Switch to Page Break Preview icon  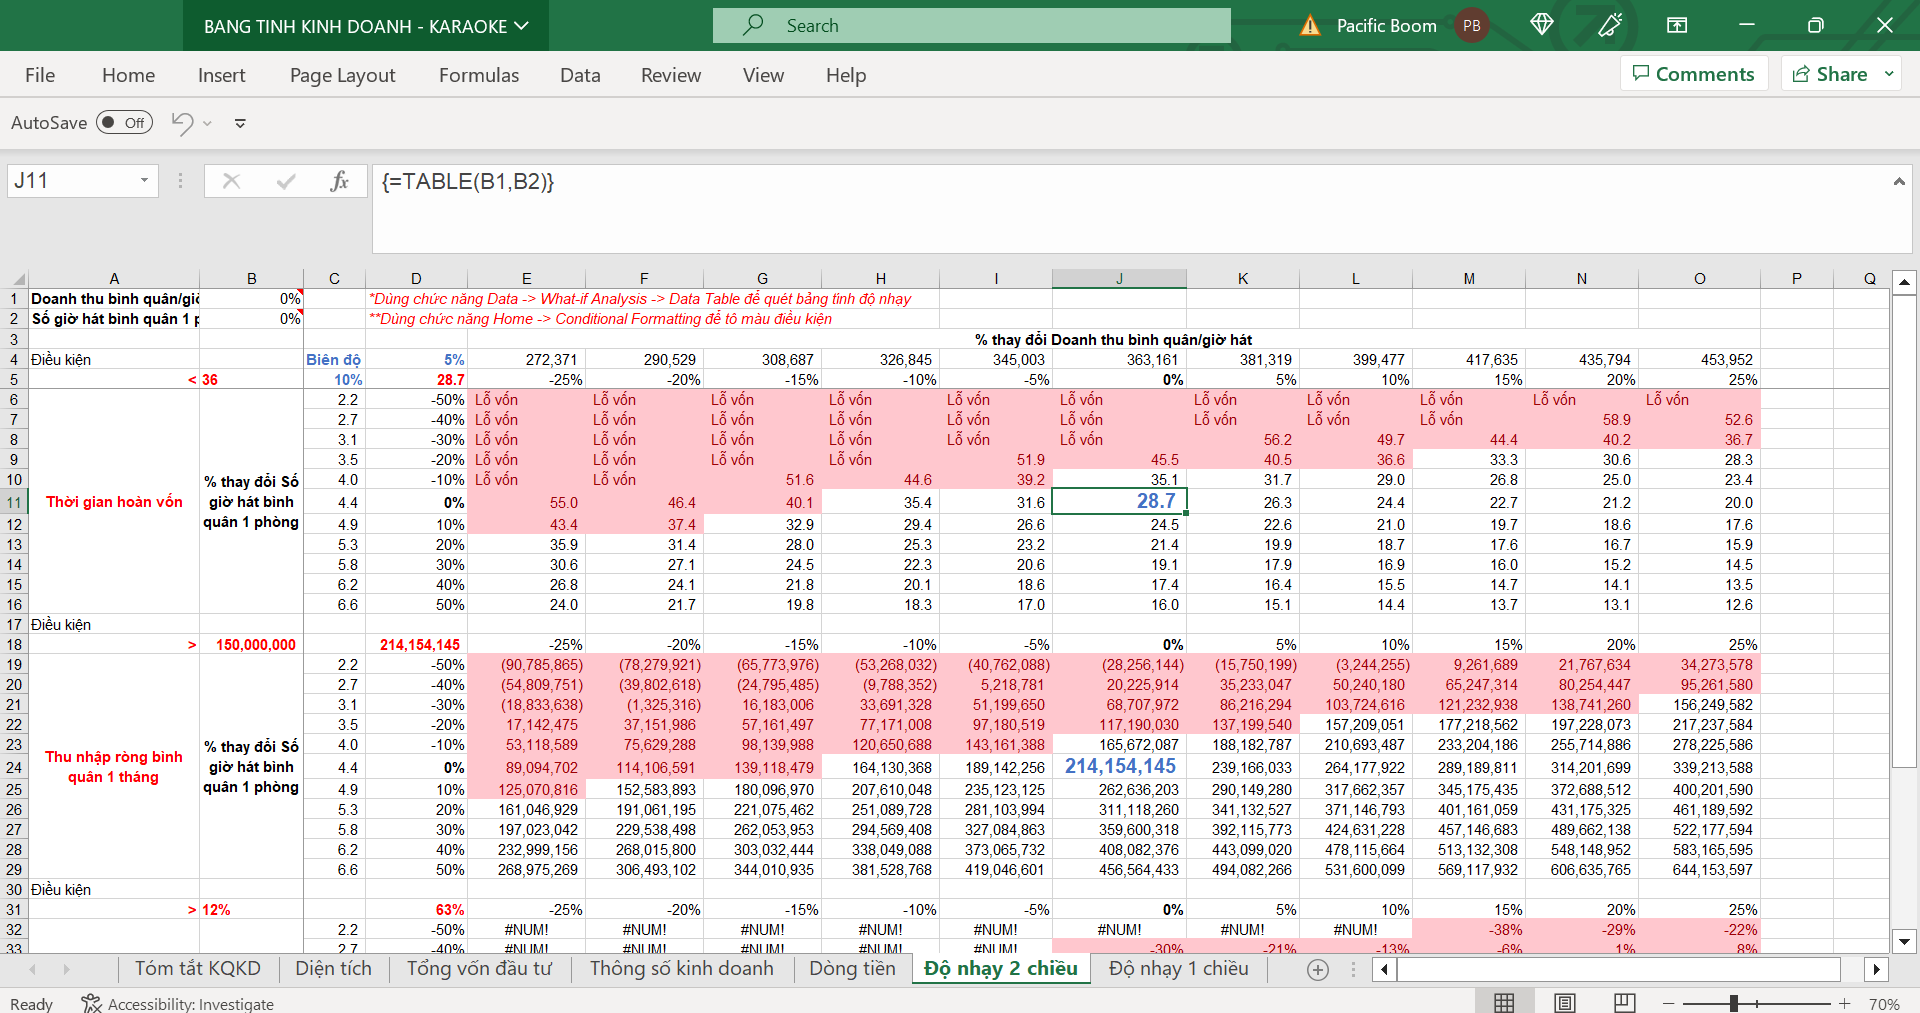point(1625,1003)
